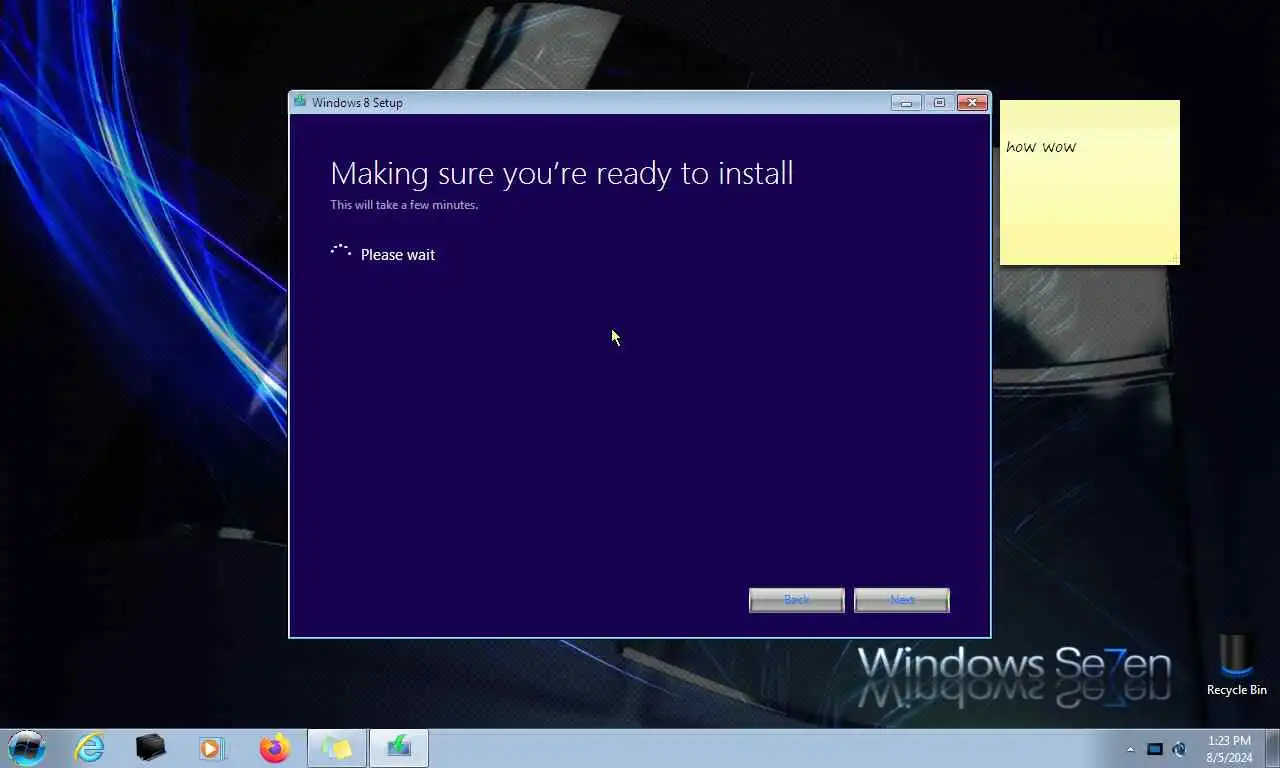Click 'This will take a few minutes.' text
1280x768 pixels.
coord(404,205)
